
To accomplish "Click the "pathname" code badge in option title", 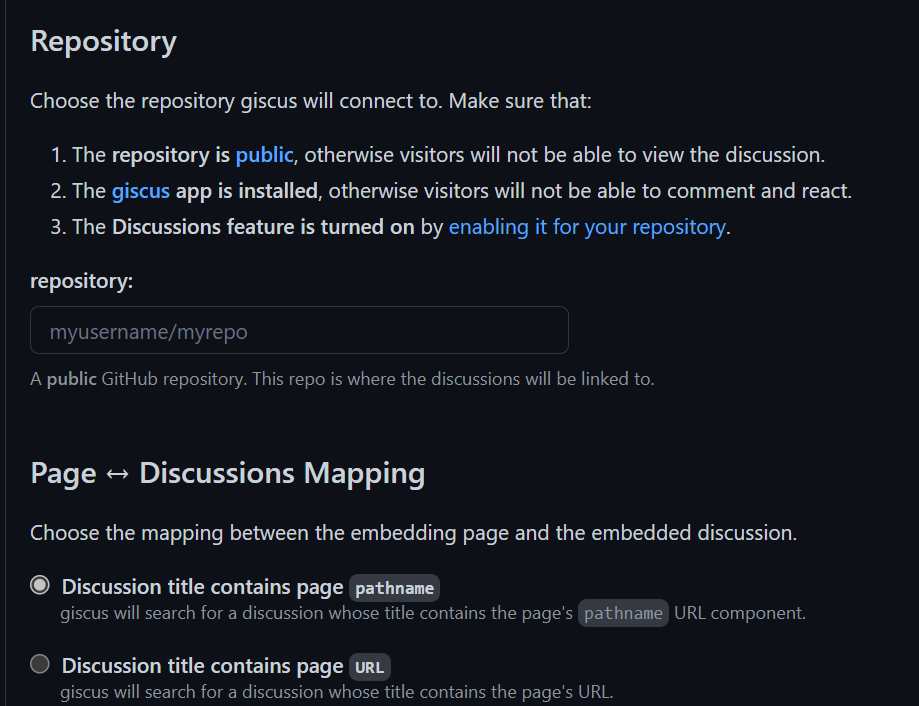I will point(394,588).
